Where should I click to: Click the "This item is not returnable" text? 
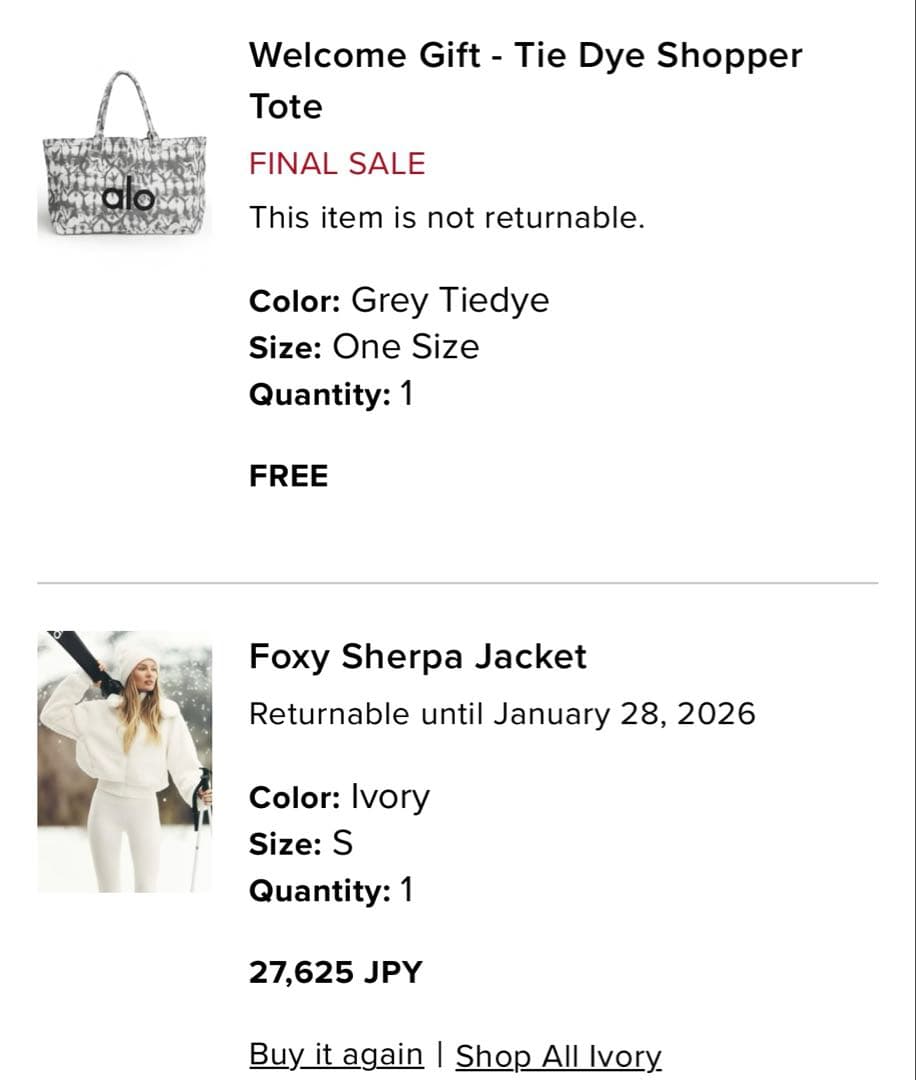click(x=447, y=217)
